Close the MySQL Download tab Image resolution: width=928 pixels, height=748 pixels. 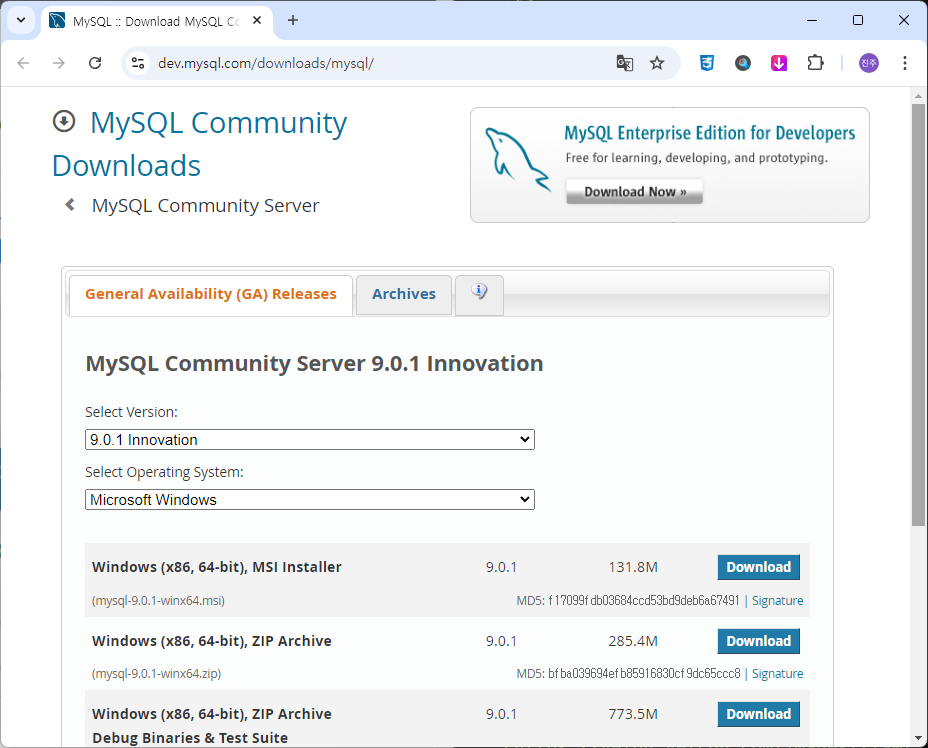click(x=257, y=21)
